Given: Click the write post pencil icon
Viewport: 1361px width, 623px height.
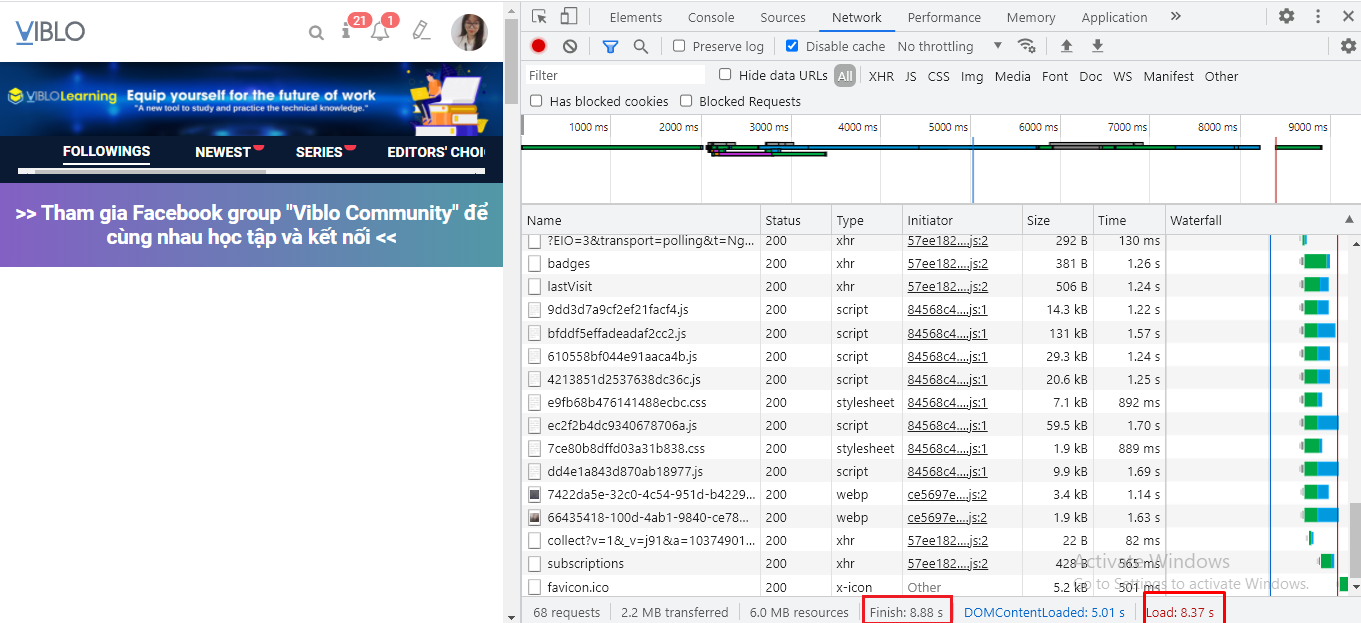Looking at the screenshot, I should click(421, 31).
